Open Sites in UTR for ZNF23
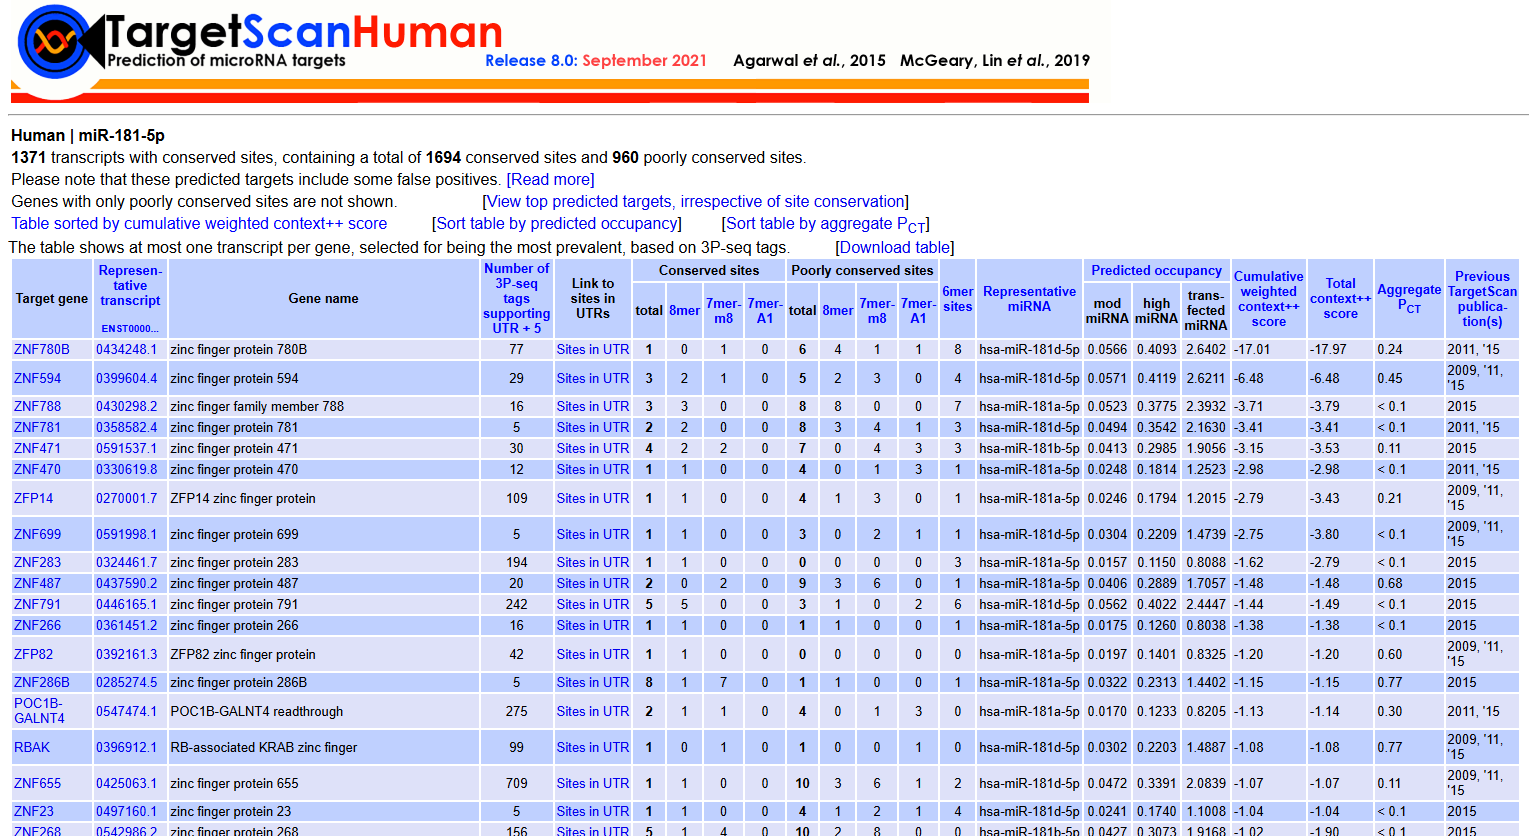 coord(592,812)
